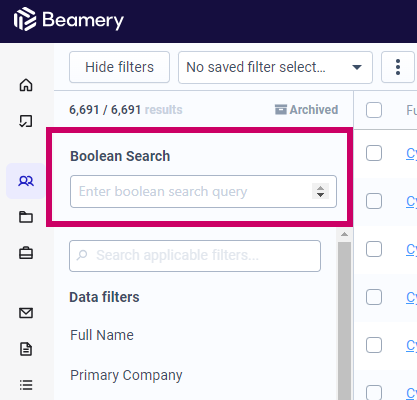Open the folder icon in sidebar

point(26,217)
